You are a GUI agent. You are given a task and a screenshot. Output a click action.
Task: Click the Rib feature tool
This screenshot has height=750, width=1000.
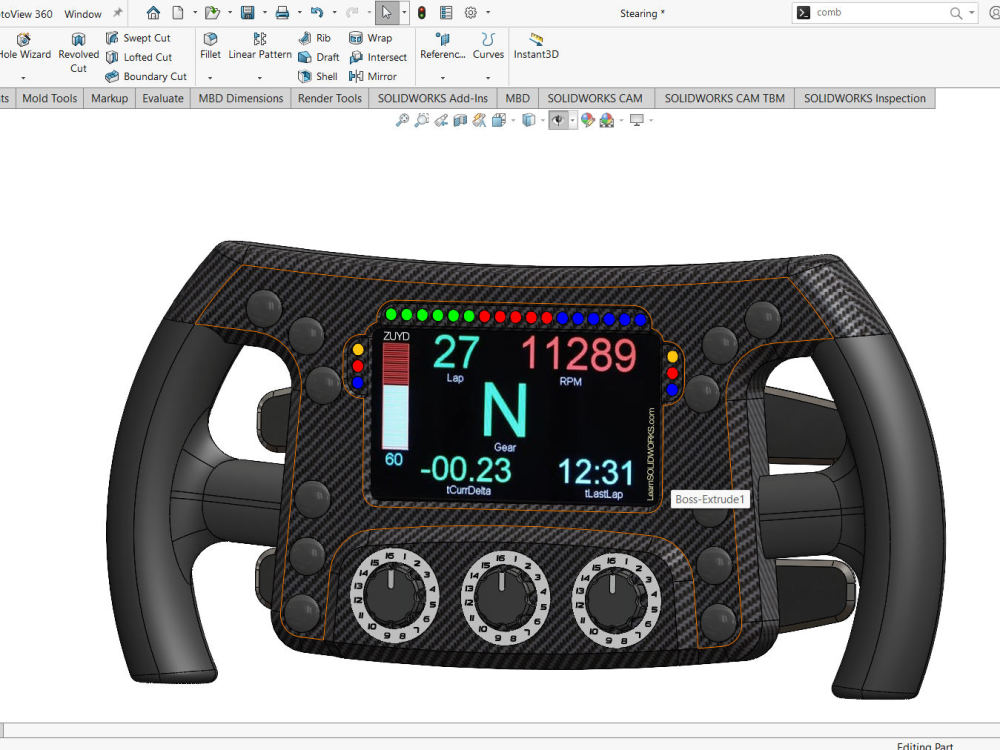314,38
